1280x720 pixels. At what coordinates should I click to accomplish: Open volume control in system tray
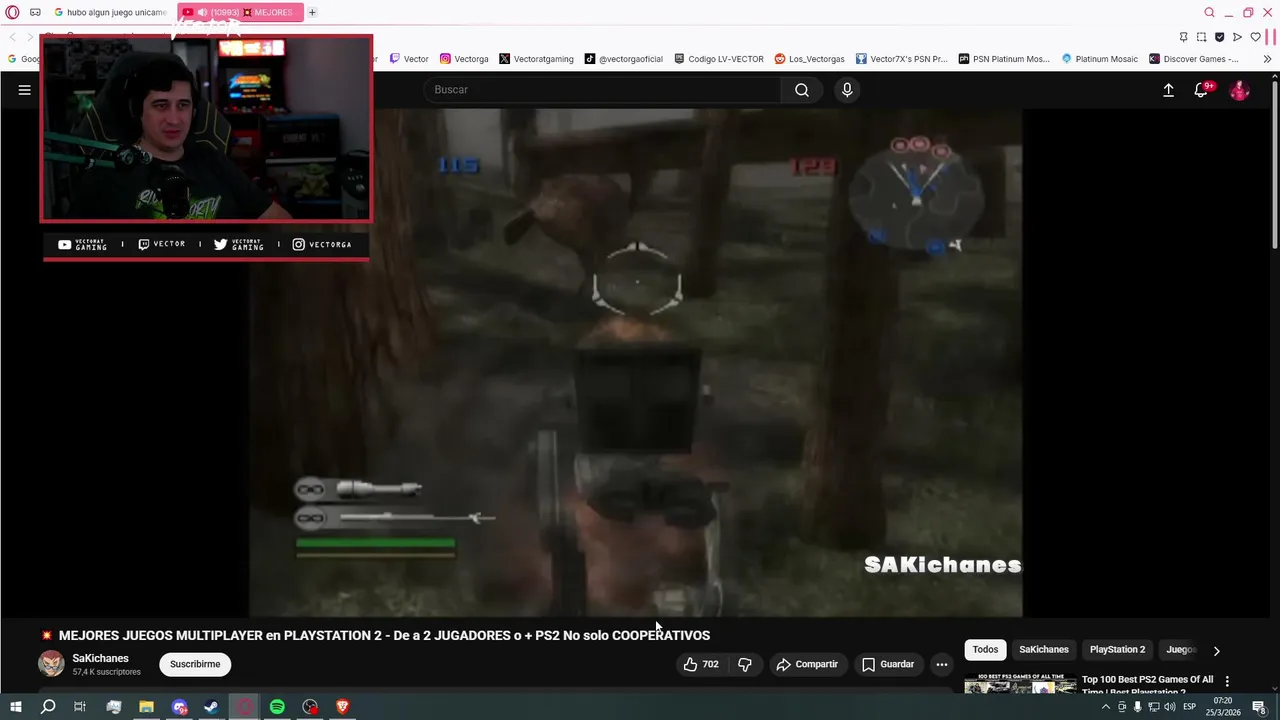pyautogui.click(x=1169, y=707)
